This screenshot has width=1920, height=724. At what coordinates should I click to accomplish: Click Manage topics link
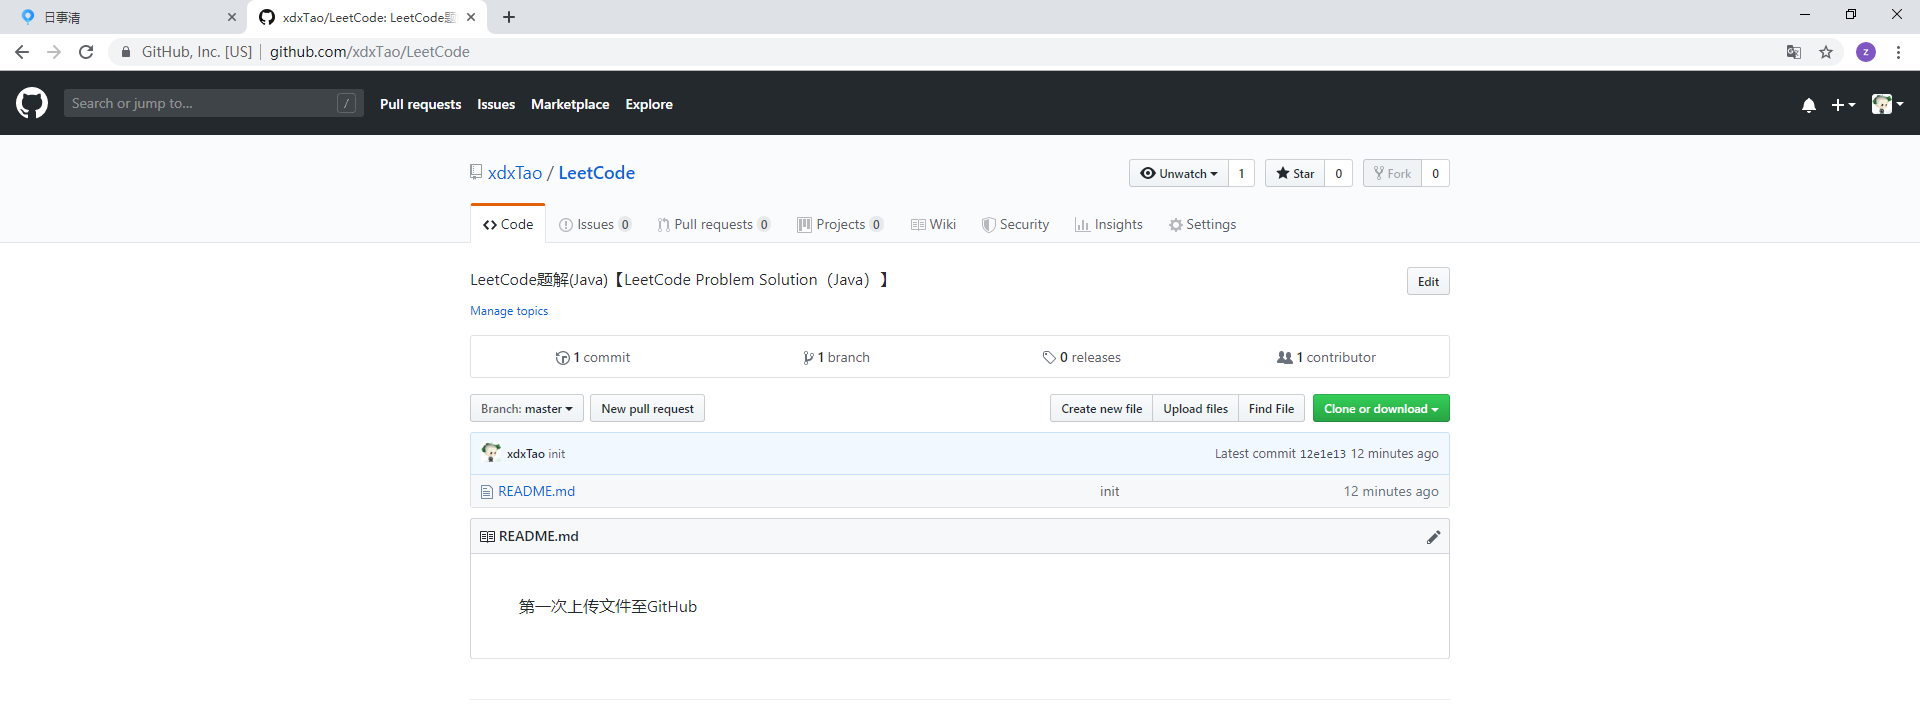(x=509, y=311)
